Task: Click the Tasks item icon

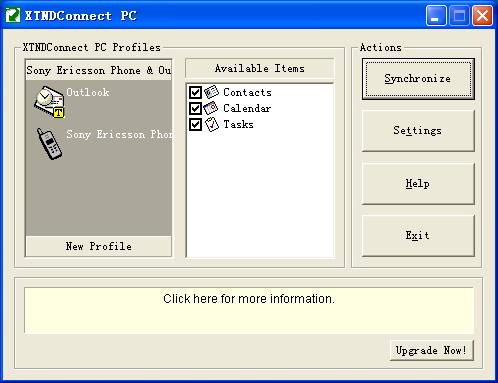Action: [x=212, y=124]
